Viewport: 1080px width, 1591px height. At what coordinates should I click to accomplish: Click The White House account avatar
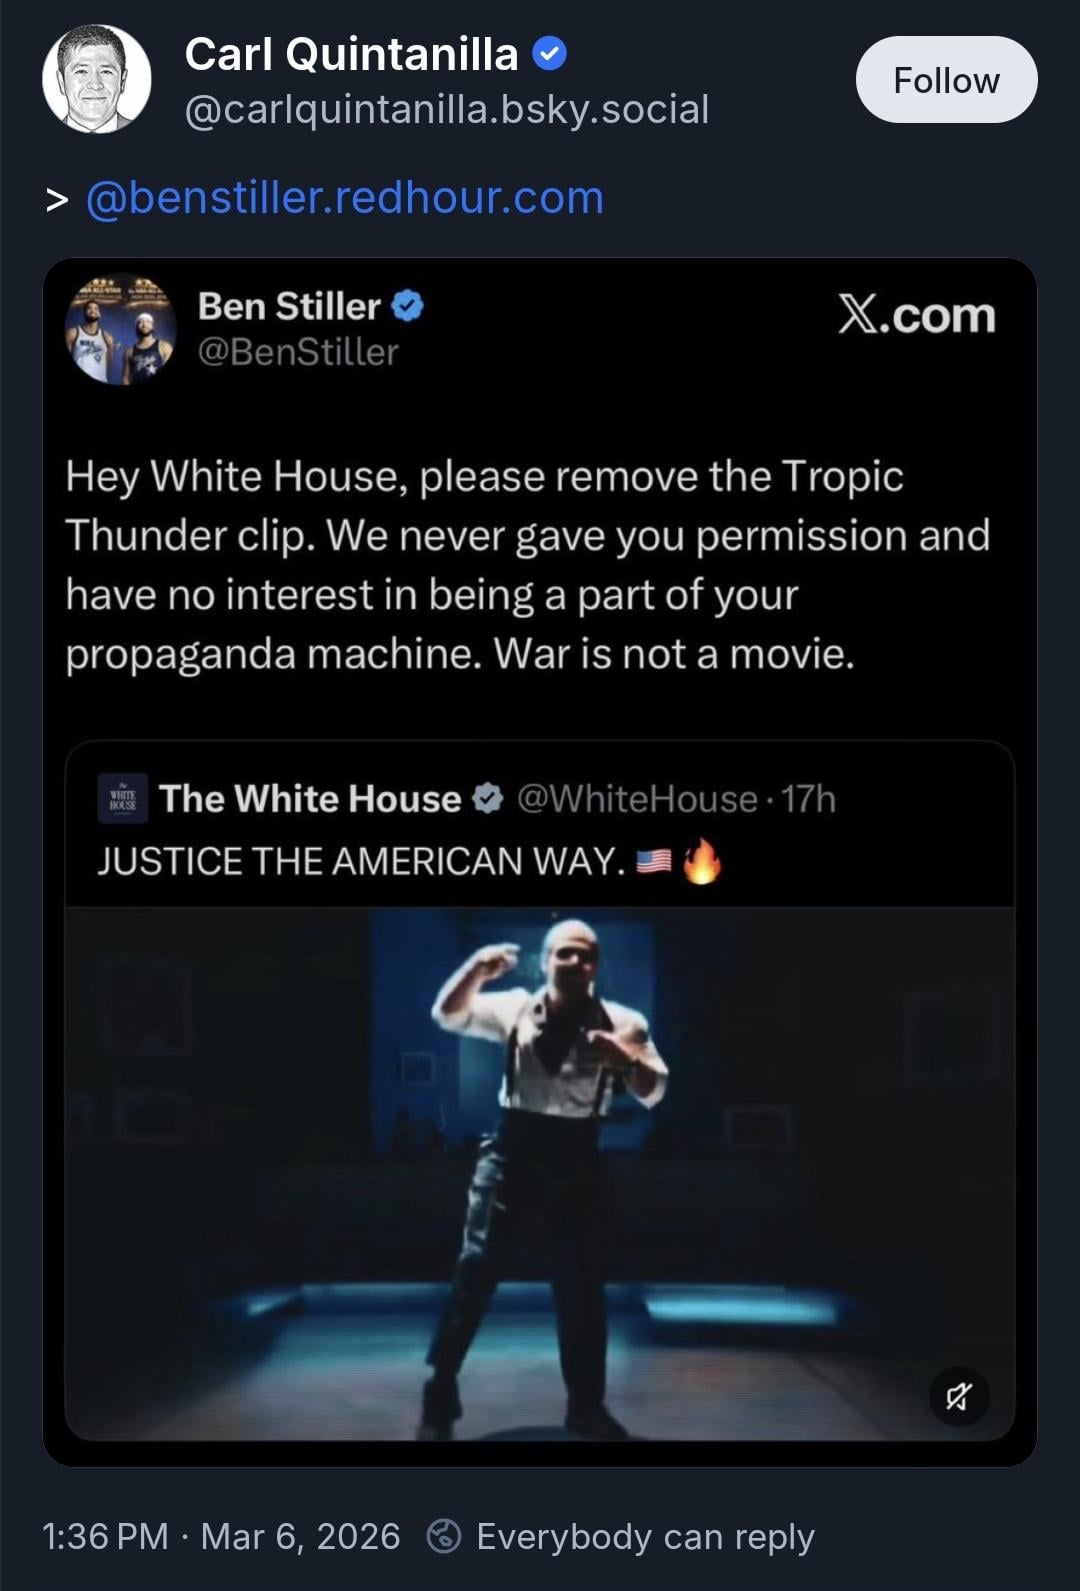123,799
